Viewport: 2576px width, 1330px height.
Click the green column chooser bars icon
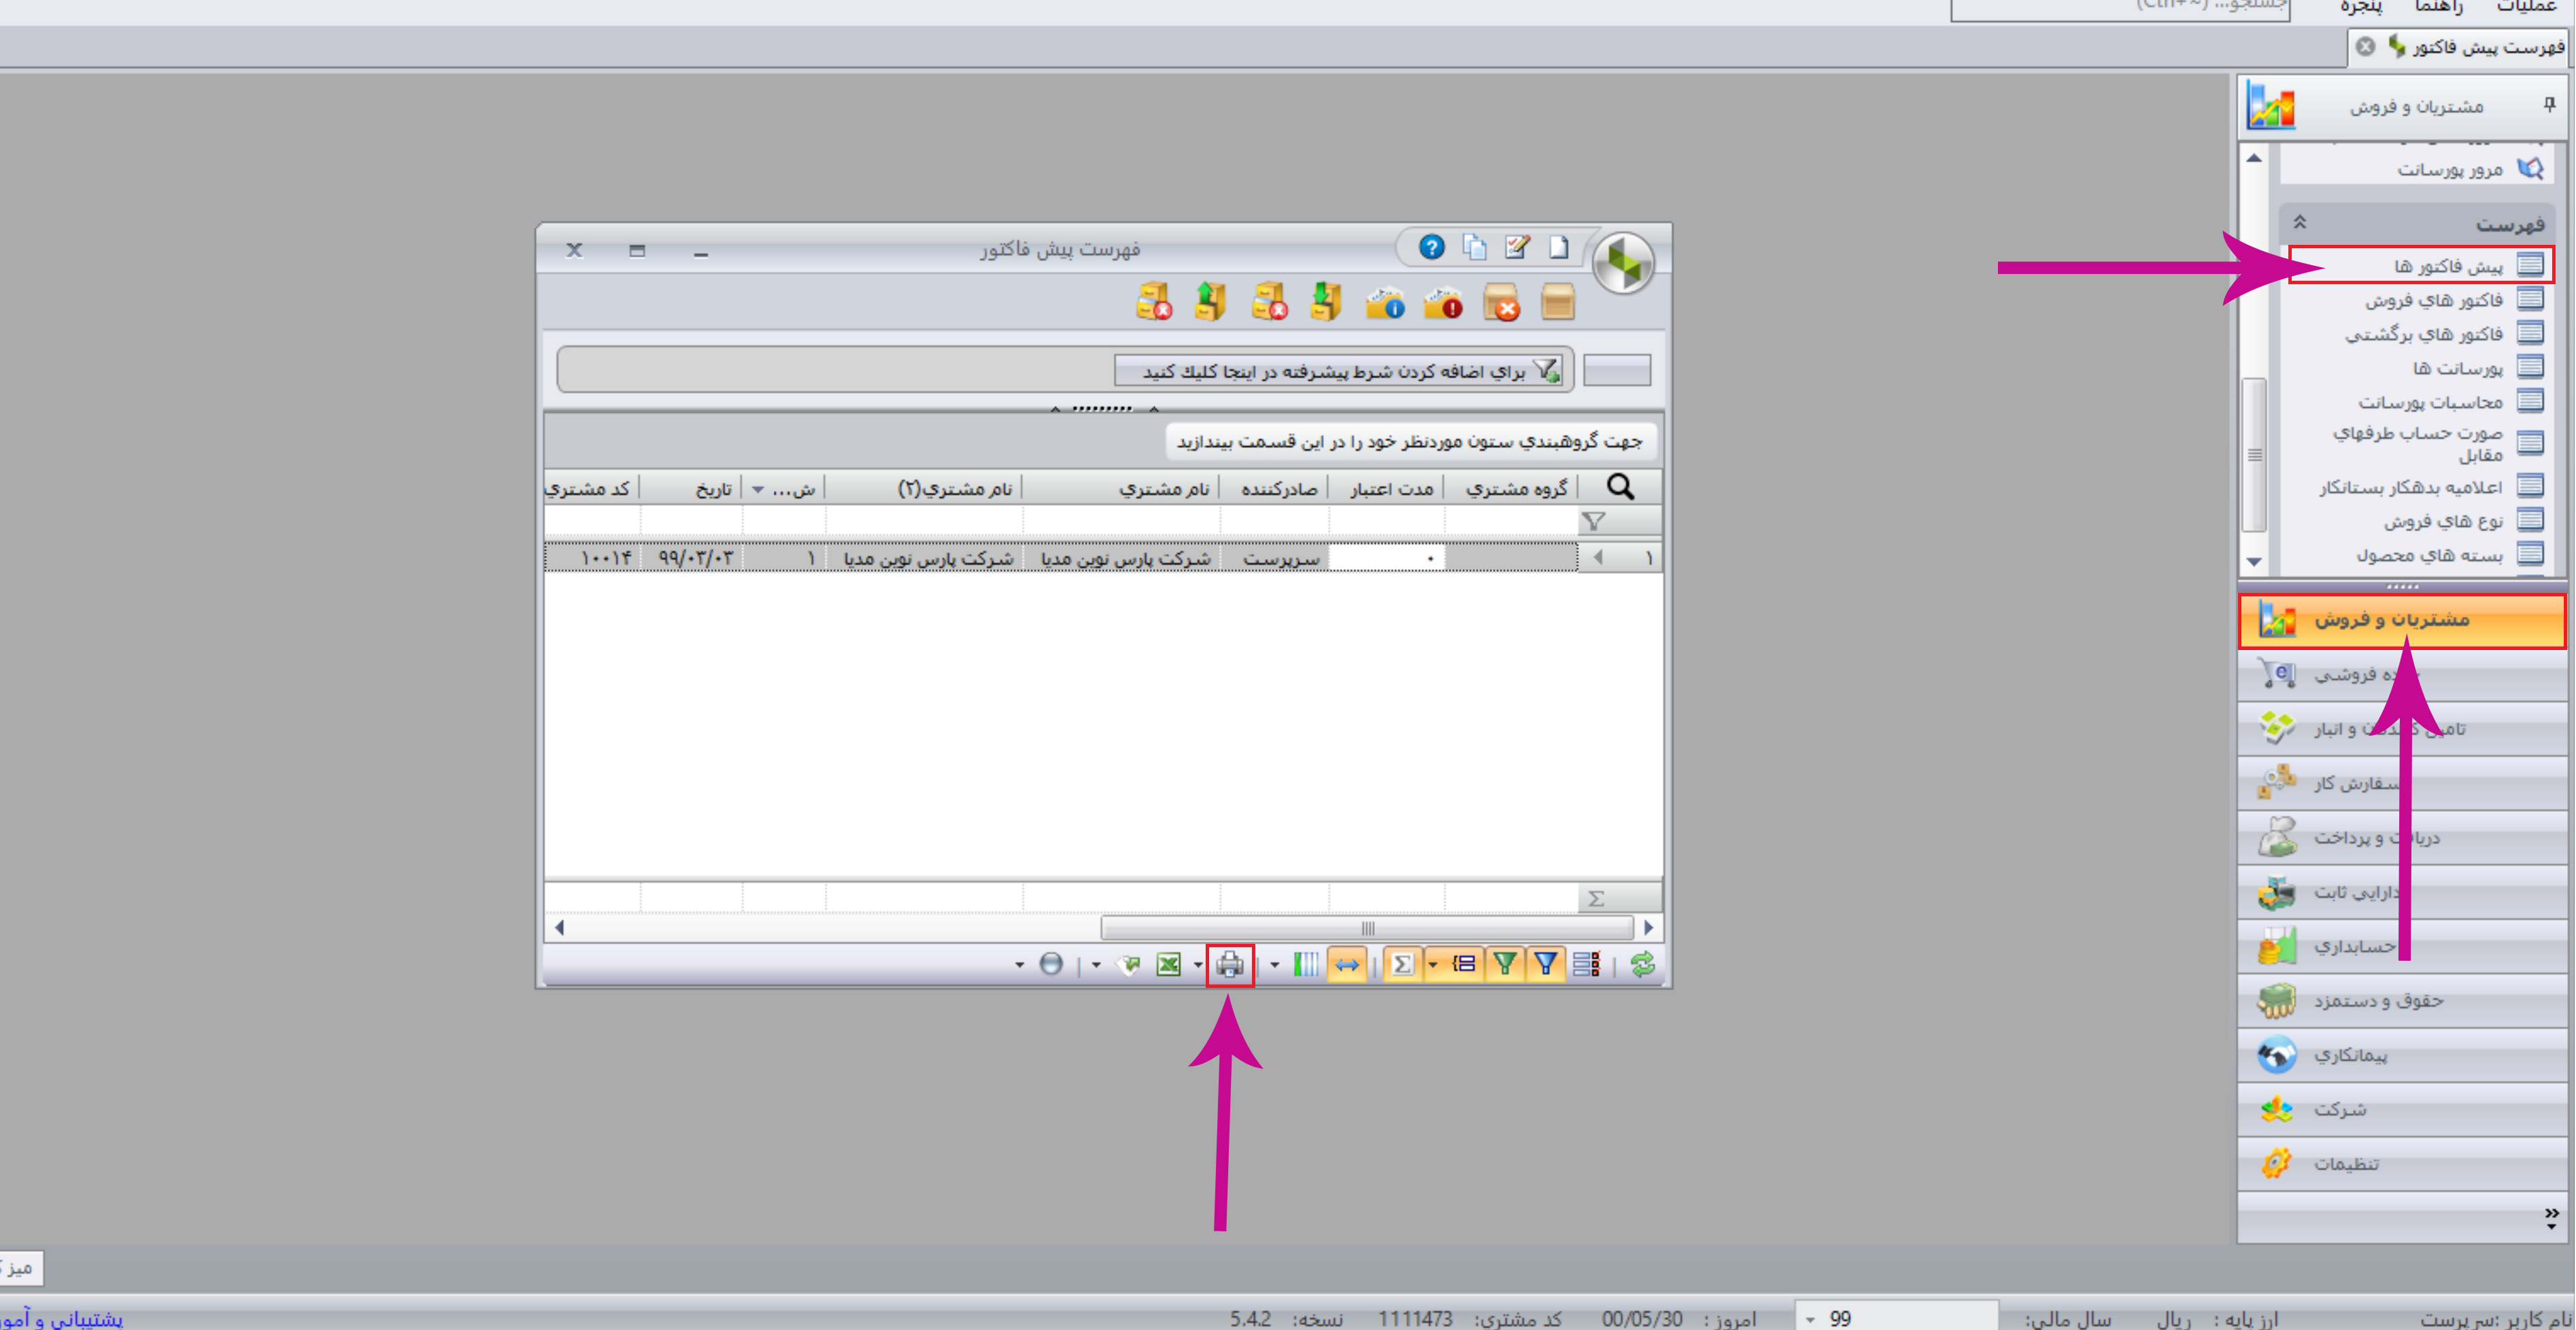pyautogui.click(x=1306, y=965)
